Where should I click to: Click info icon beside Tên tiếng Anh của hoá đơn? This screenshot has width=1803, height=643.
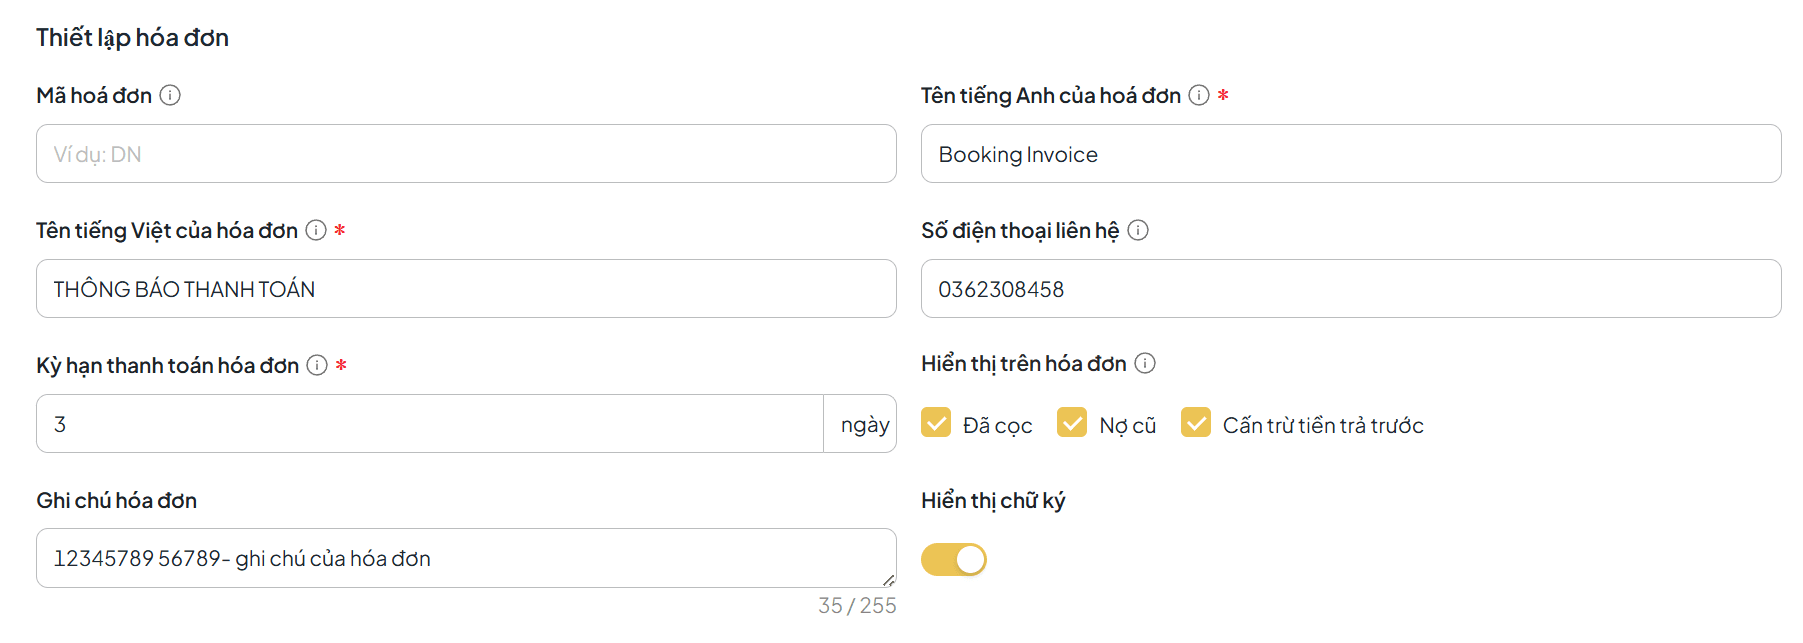tap(1199, 95)
